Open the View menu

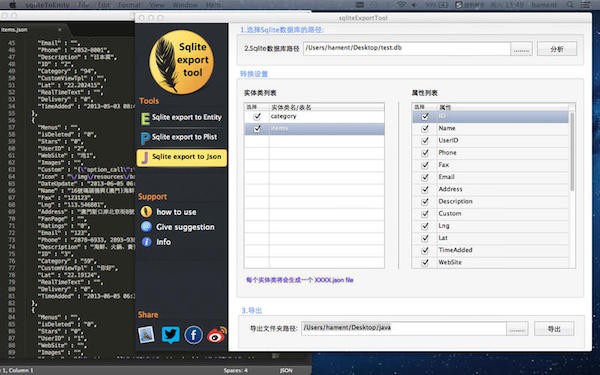click(x=157, y=5)
